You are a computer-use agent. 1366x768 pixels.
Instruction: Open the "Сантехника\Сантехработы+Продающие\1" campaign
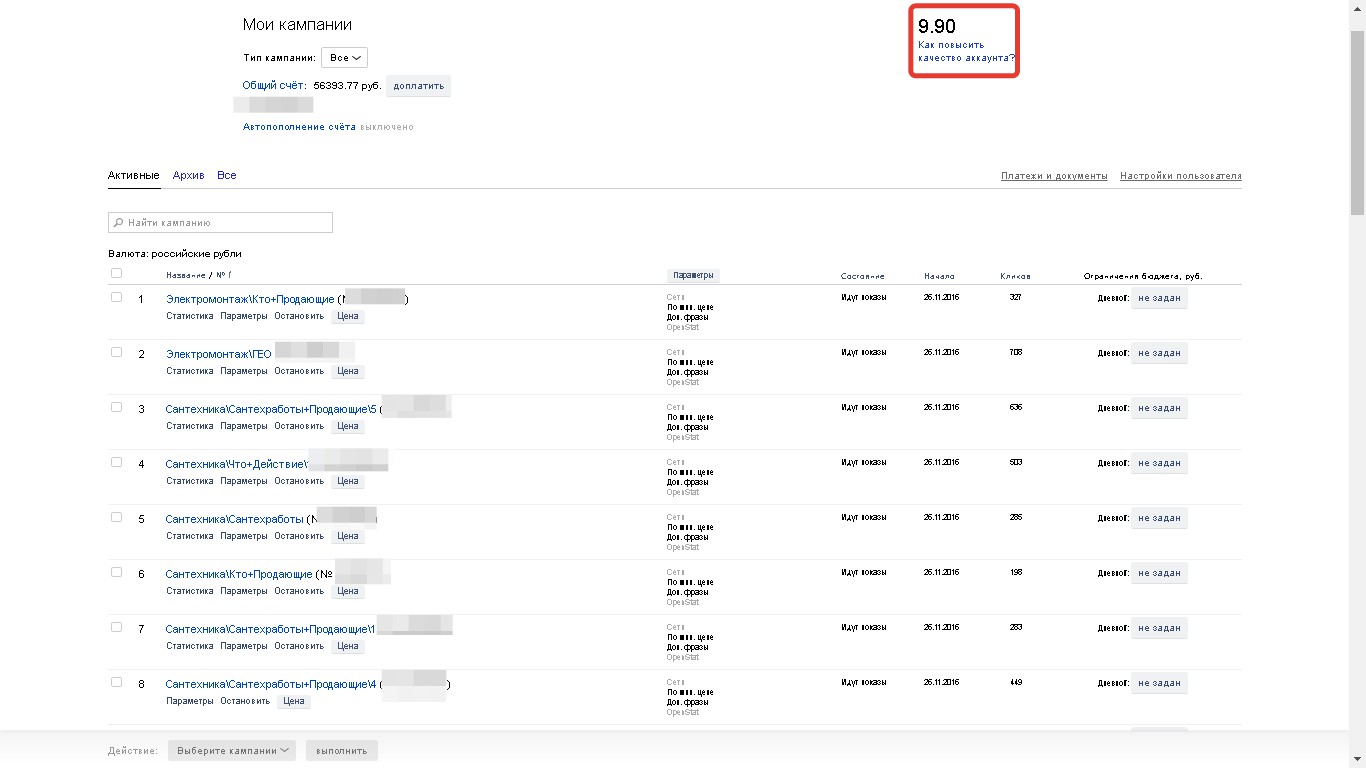(x=270, y=630)
